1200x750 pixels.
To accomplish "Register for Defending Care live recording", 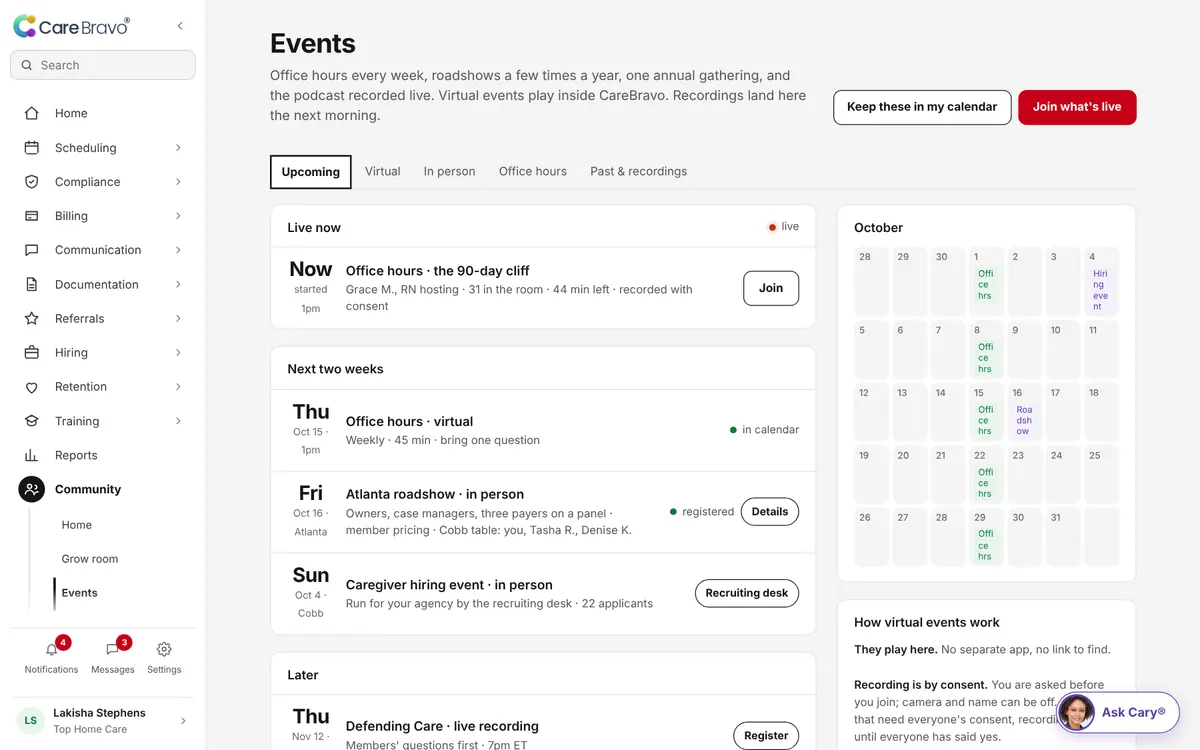I will coord(766,735).
